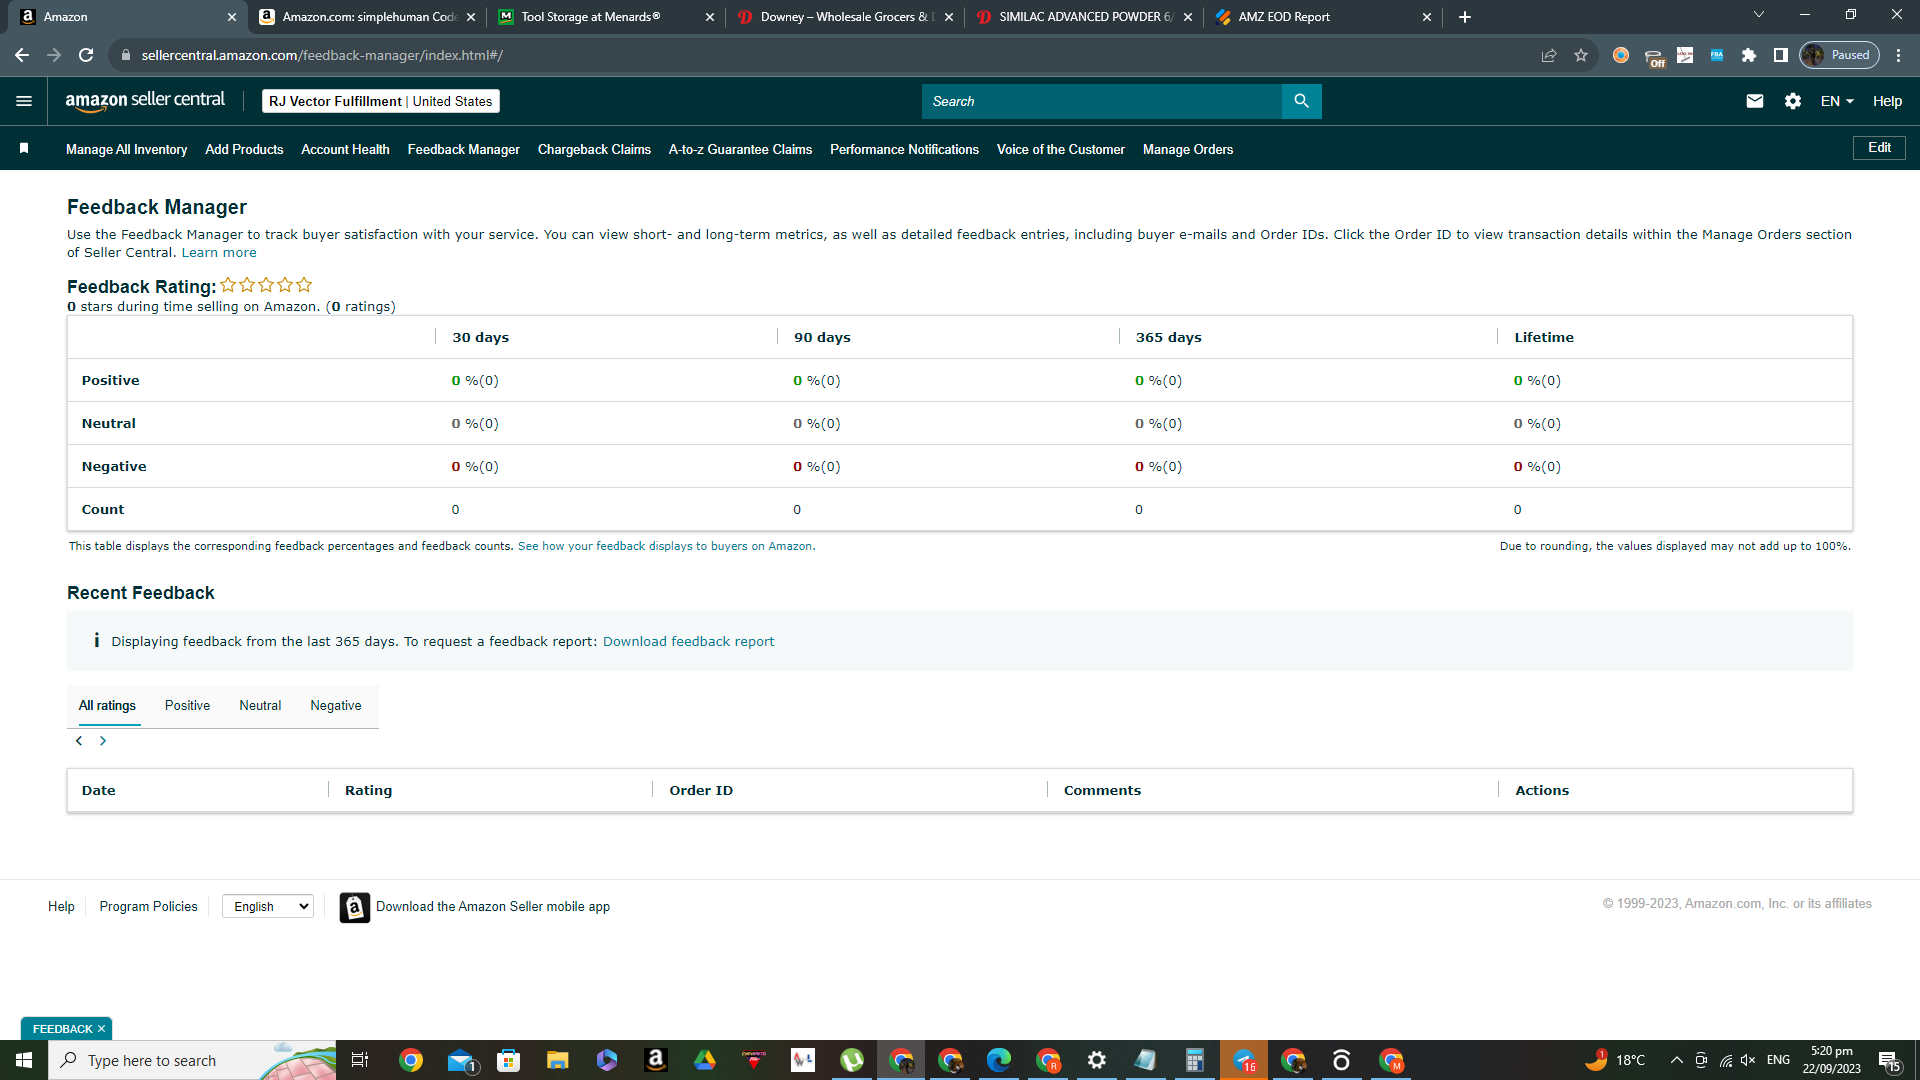
Task: Go to Manage Orders
Action: [x=1187, y=149]
